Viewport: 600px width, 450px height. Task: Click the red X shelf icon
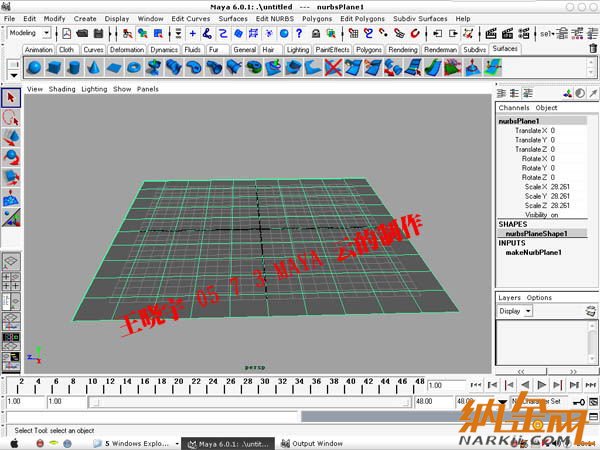(333, 68)
